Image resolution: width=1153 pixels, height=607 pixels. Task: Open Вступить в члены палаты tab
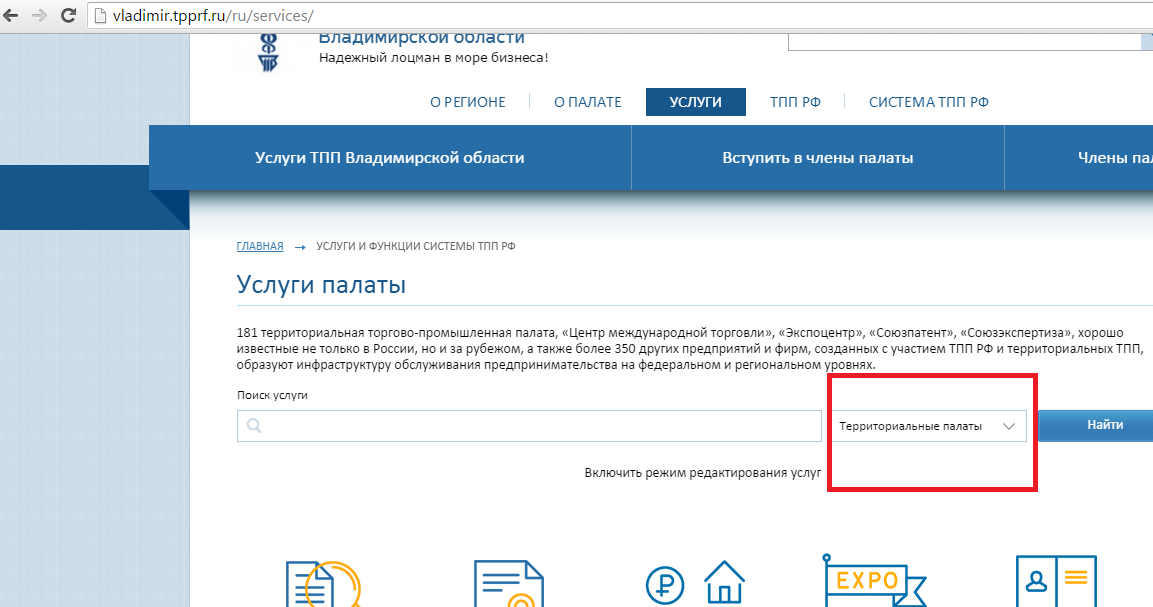(818, 157)
